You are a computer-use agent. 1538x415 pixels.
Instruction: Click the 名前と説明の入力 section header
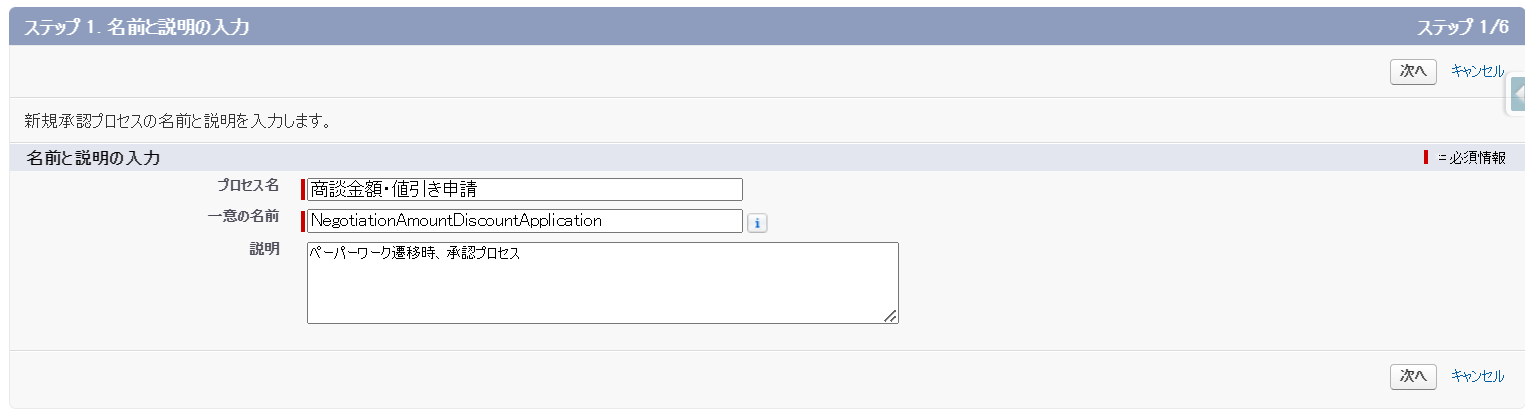tap(93, 158)
